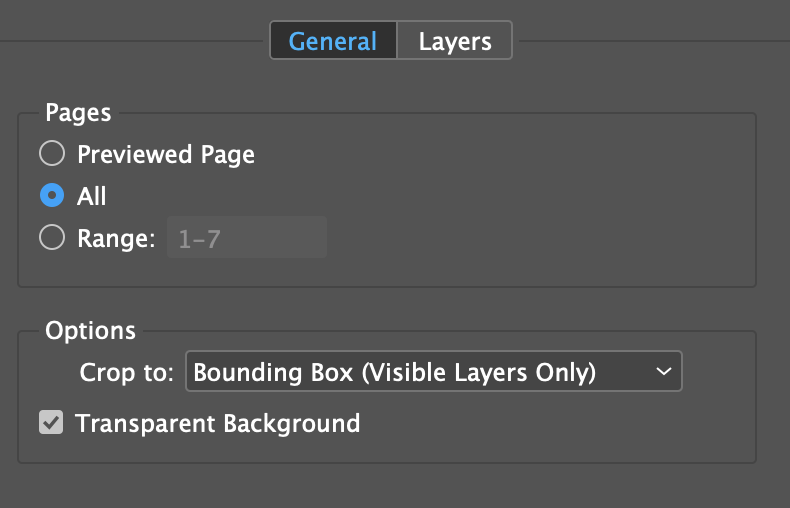
Task: Click the Crop to: label
Action: (126, 373)
